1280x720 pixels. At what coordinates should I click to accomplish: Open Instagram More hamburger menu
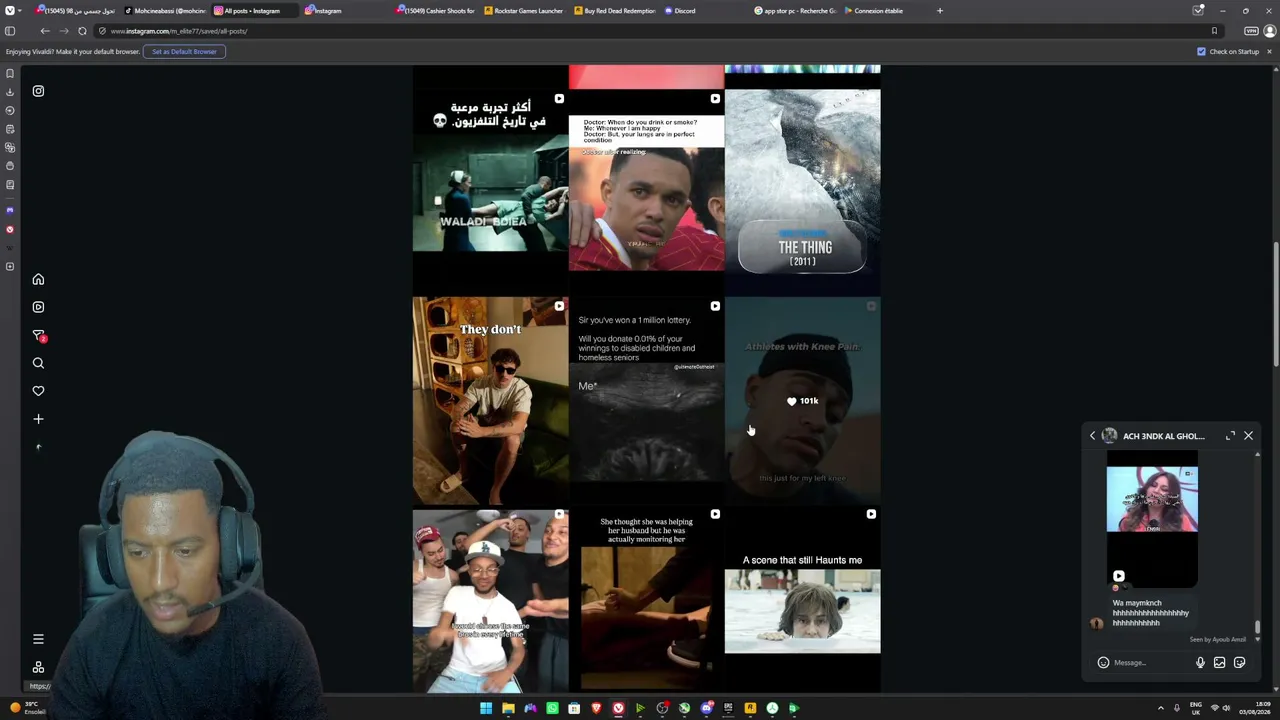[38, 639]
